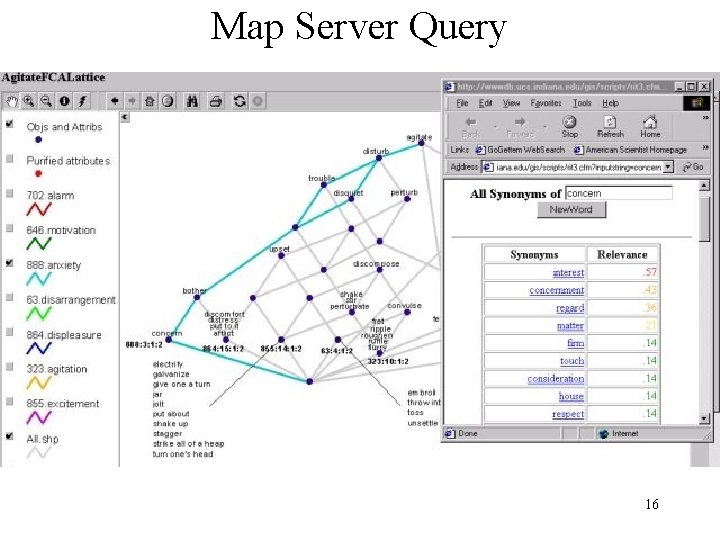720x540 pixels.
Task: Open the Favorites menu
Action: click(546, 103)
